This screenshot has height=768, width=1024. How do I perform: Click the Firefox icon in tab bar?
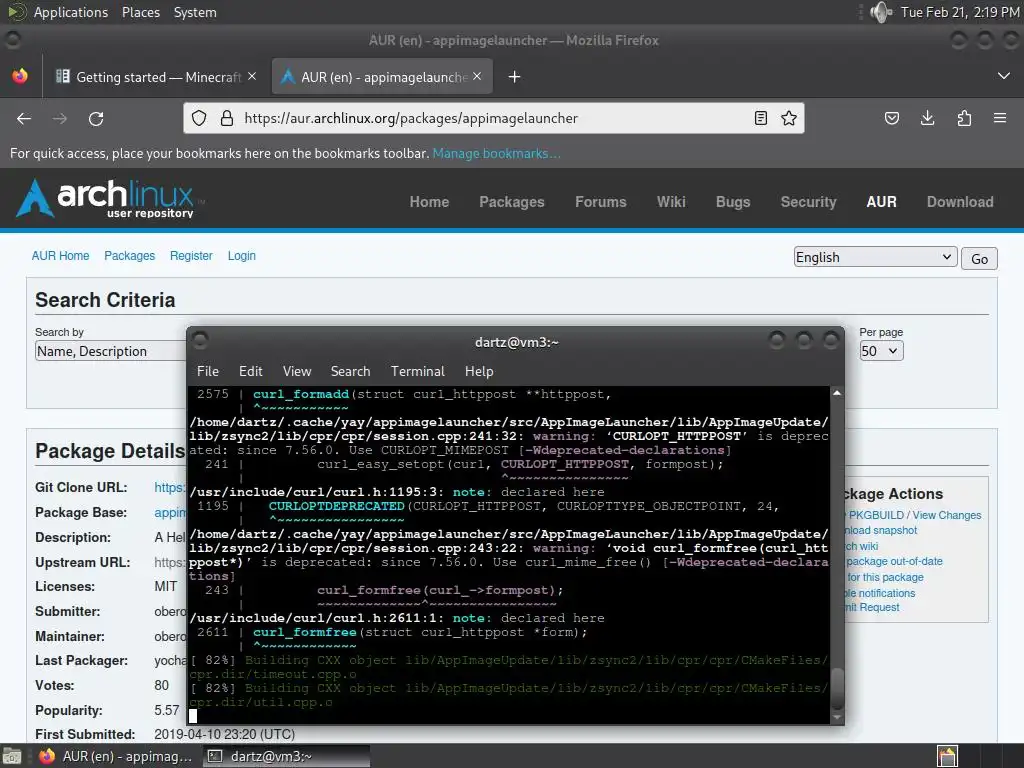(x=20, y=76)
